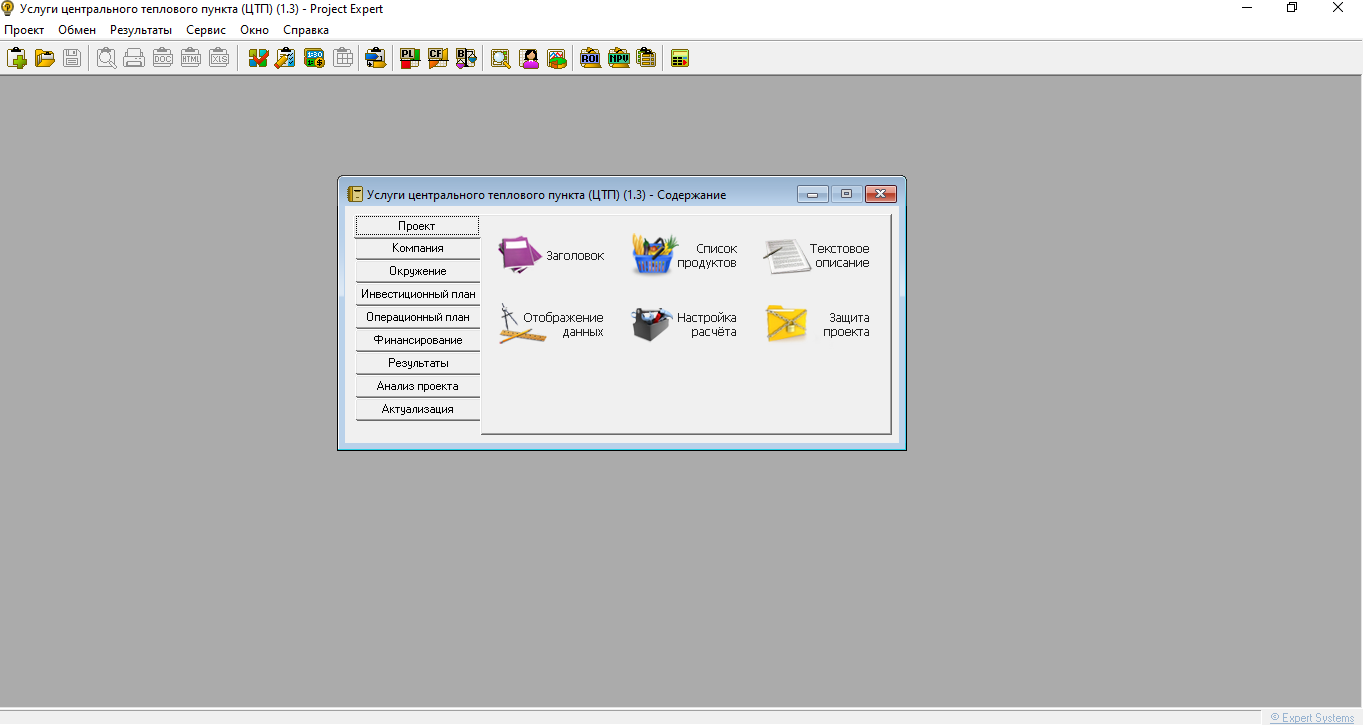
Task: Open the Окно menu
Action: [x=254, y=30]
